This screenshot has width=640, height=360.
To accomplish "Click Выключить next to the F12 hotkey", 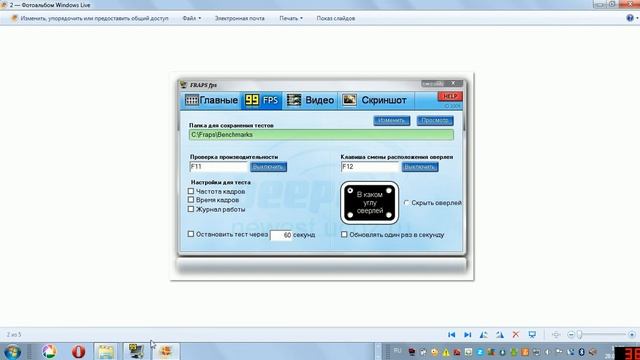I will 420,167.
